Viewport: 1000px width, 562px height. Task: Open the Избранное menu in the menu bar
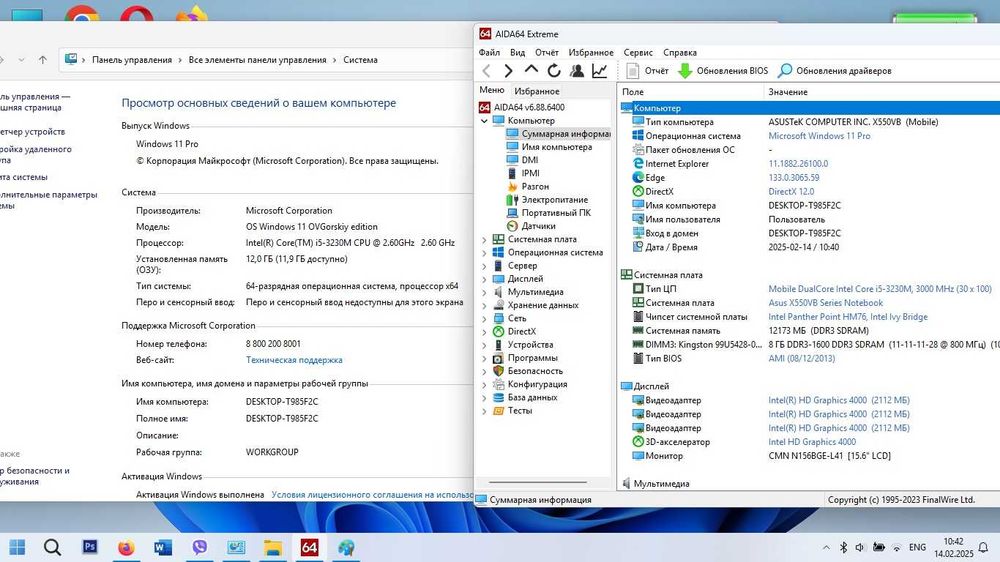(591, 52)
